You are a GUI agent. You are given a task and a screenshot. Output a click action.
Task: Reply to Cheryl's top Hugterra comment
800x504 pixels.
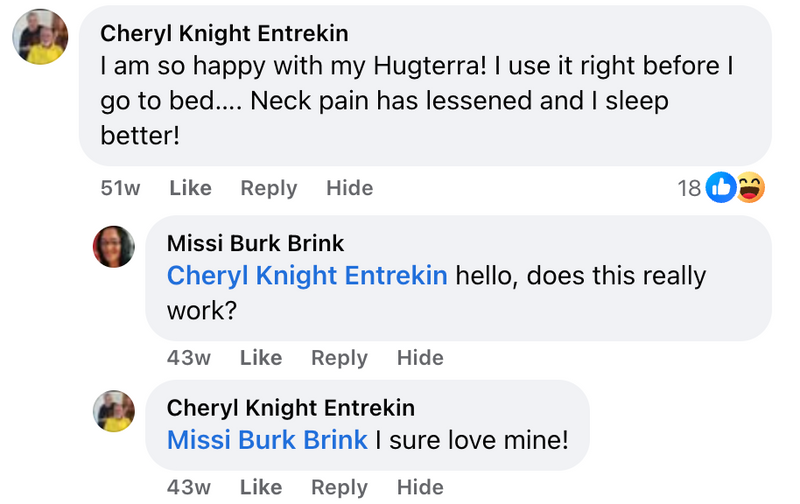click(269, 188)
